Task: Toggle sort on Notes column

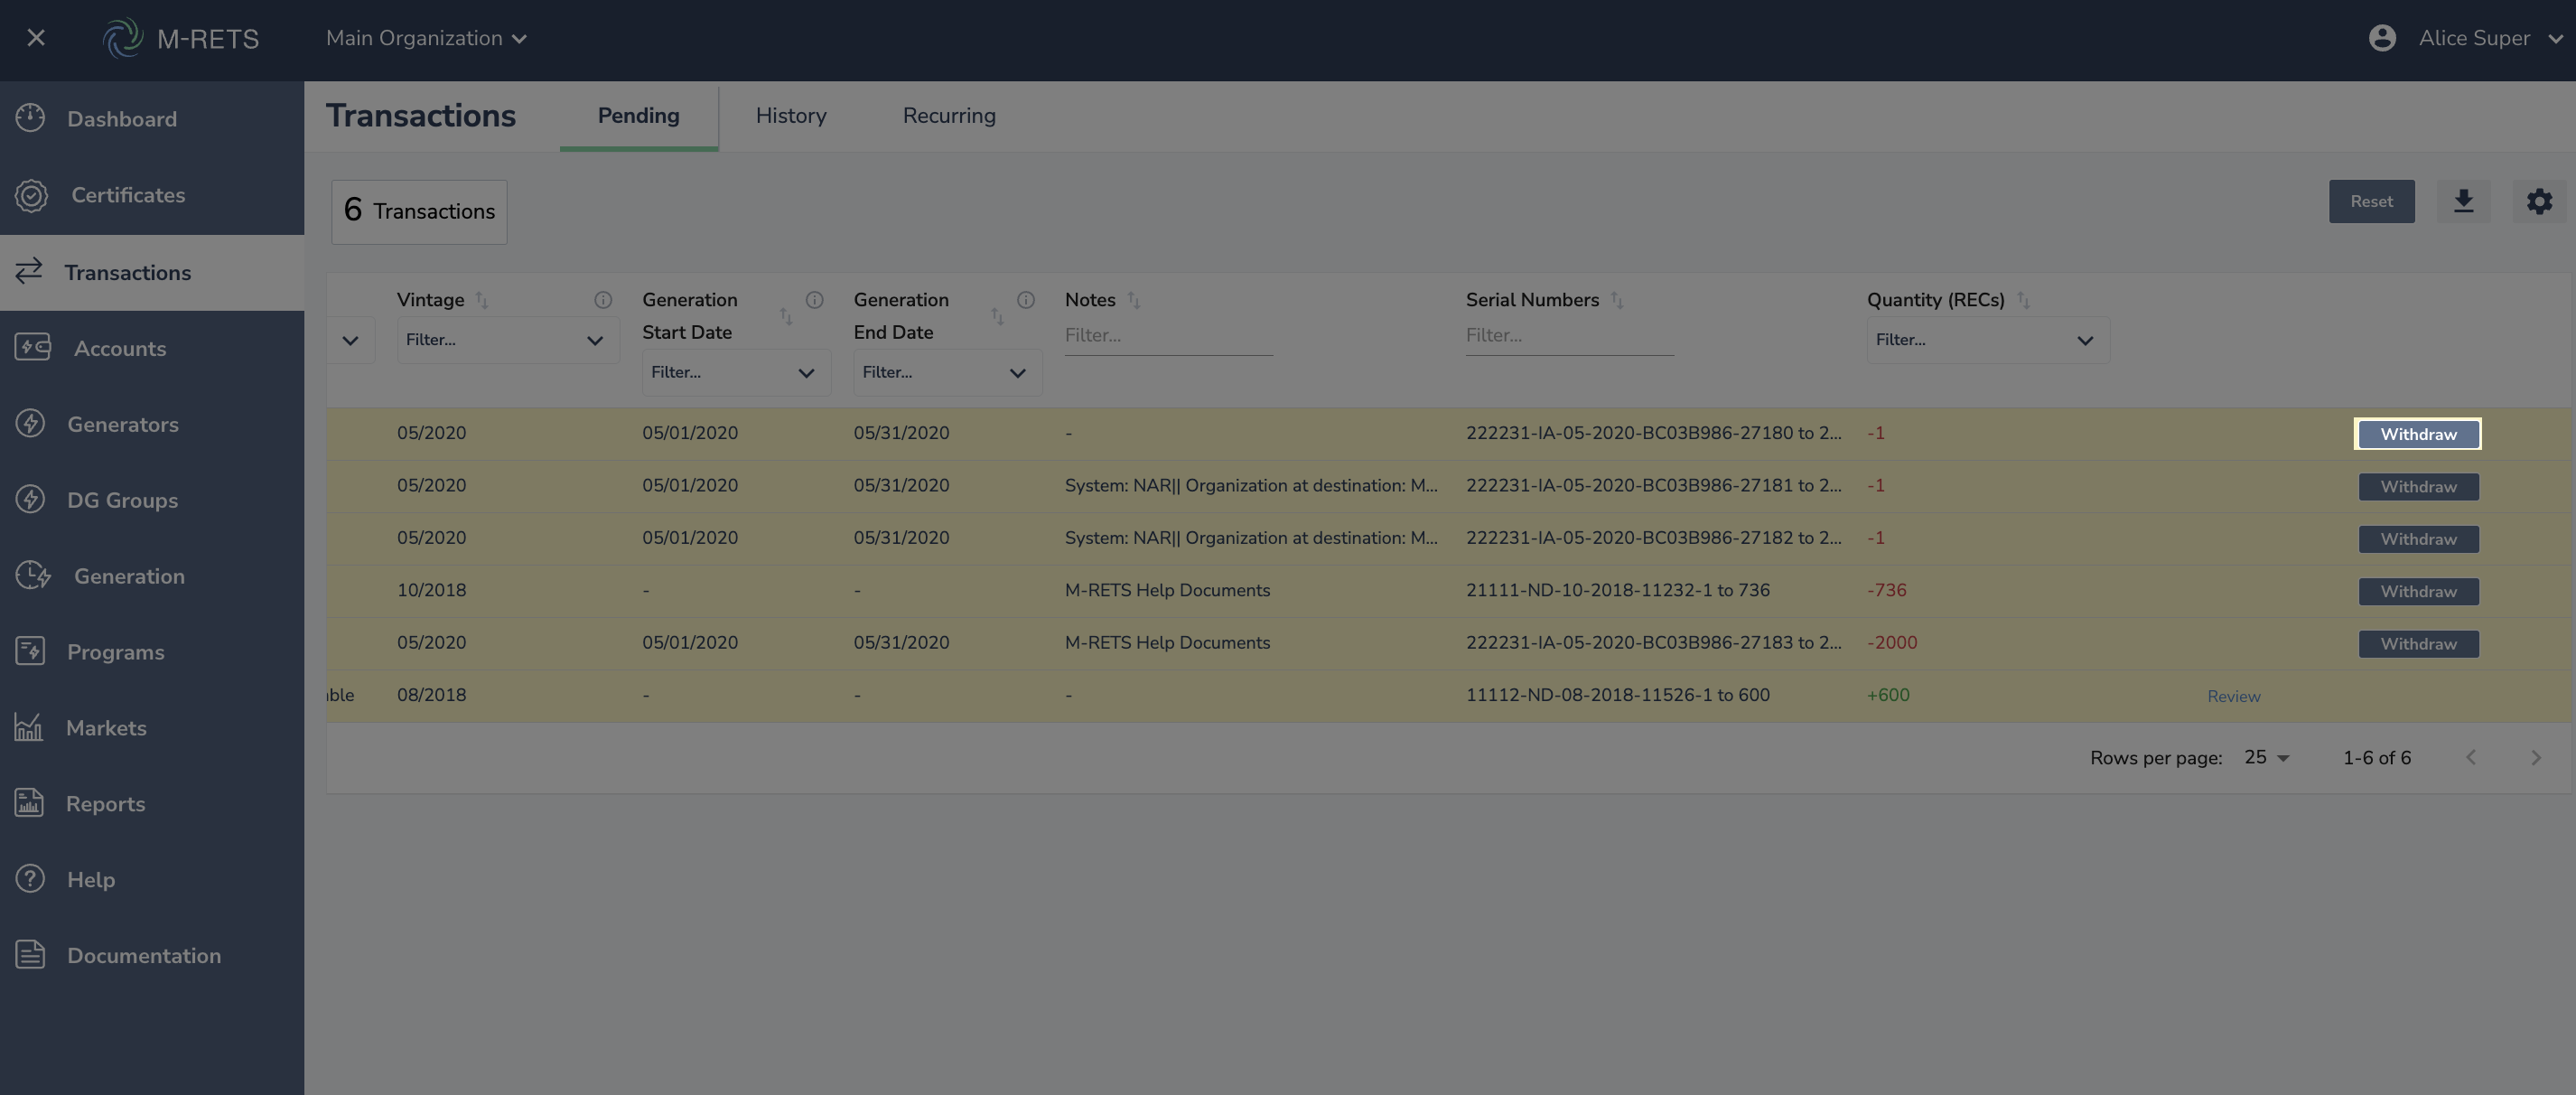Action: (x=1134, y=300)
